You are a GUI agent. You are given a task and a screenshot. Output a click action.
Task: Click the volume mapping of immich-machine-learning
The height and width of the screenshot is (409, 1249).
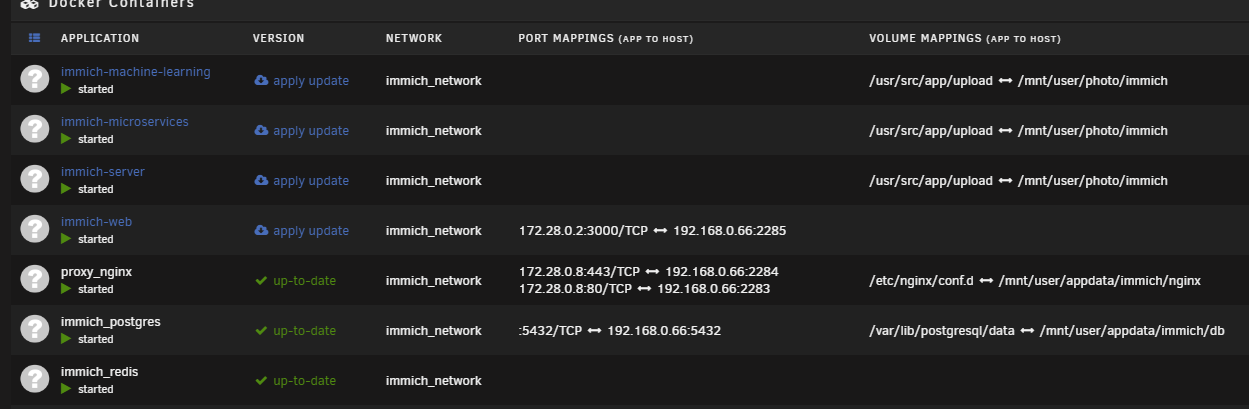(x=1019, y=80)
